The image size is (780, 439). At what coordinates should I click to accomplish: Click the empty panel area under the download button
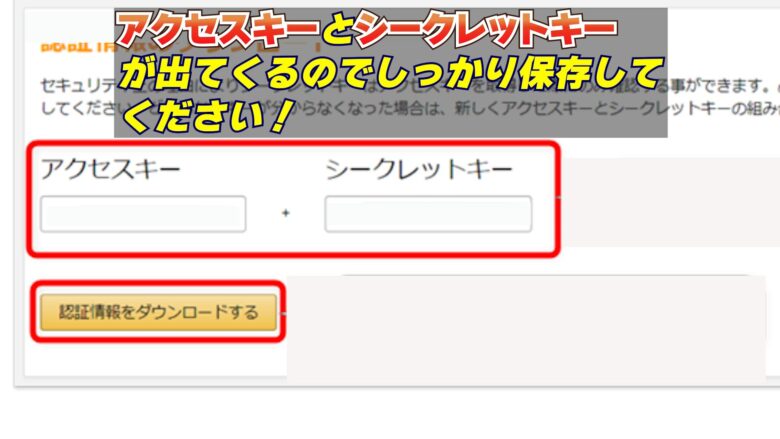click(155, 359)
